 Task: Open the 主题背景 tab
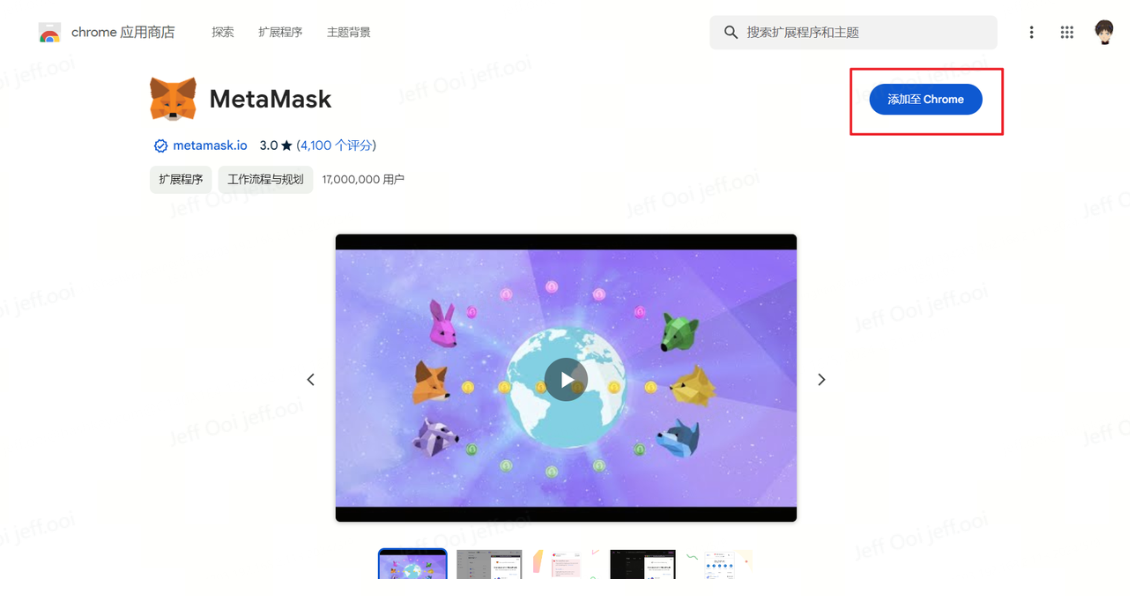point(349,32)
